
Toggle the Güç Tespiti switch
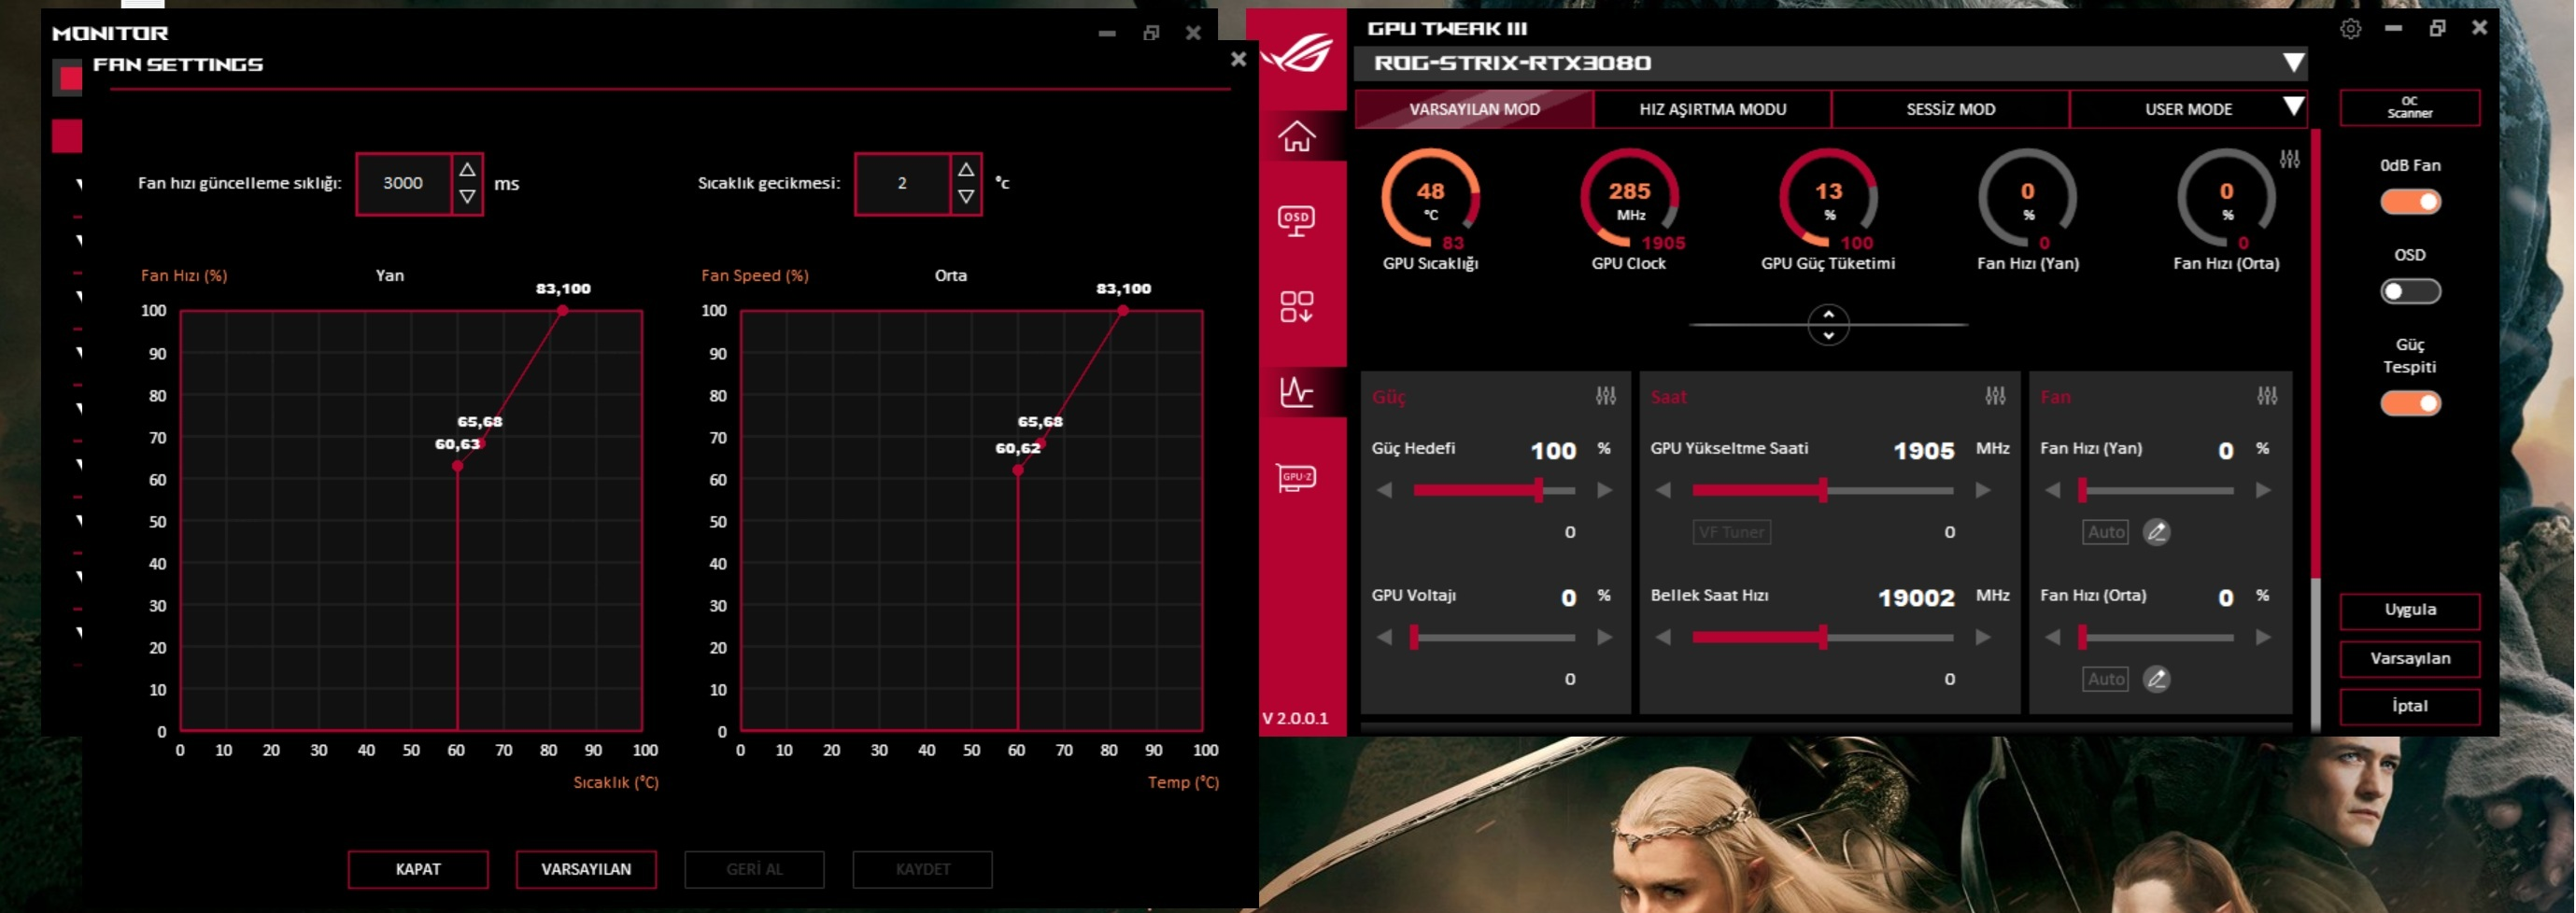pos(2410,403)
